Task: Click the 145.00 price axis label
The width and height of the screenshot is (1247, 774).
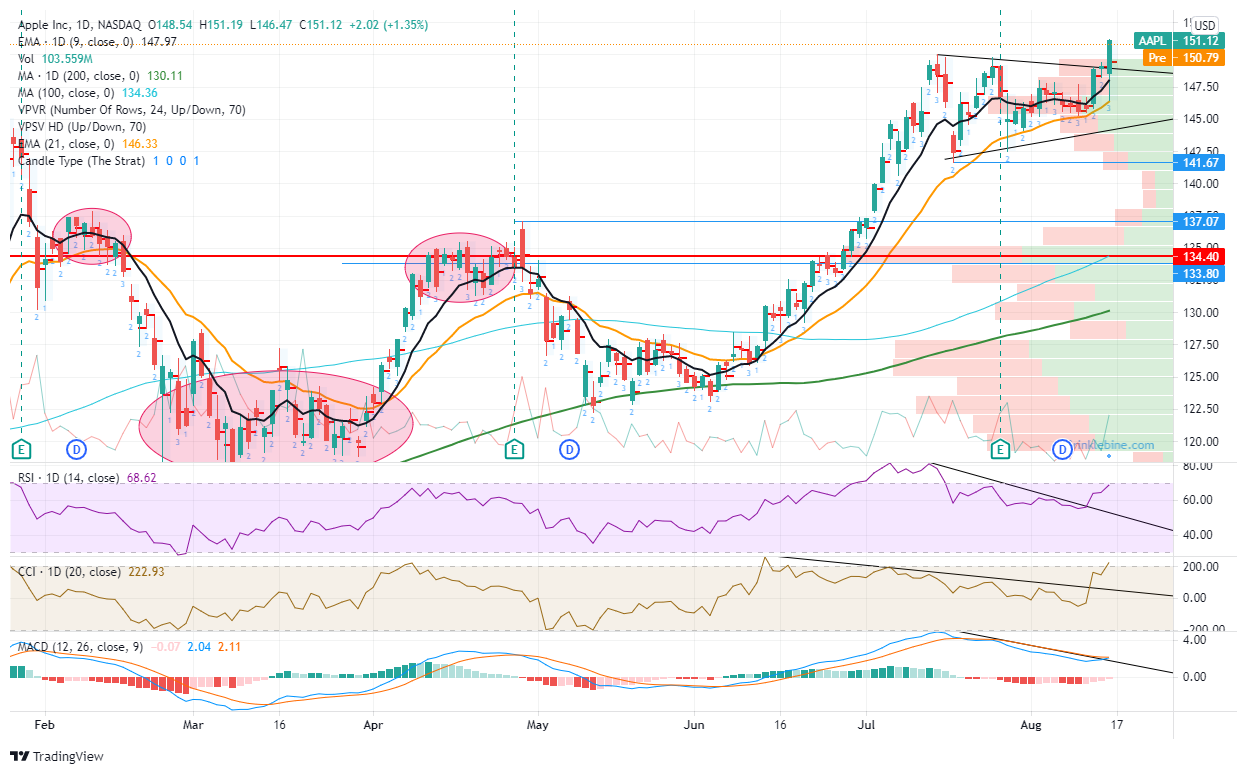Action: click(1200, 119)
